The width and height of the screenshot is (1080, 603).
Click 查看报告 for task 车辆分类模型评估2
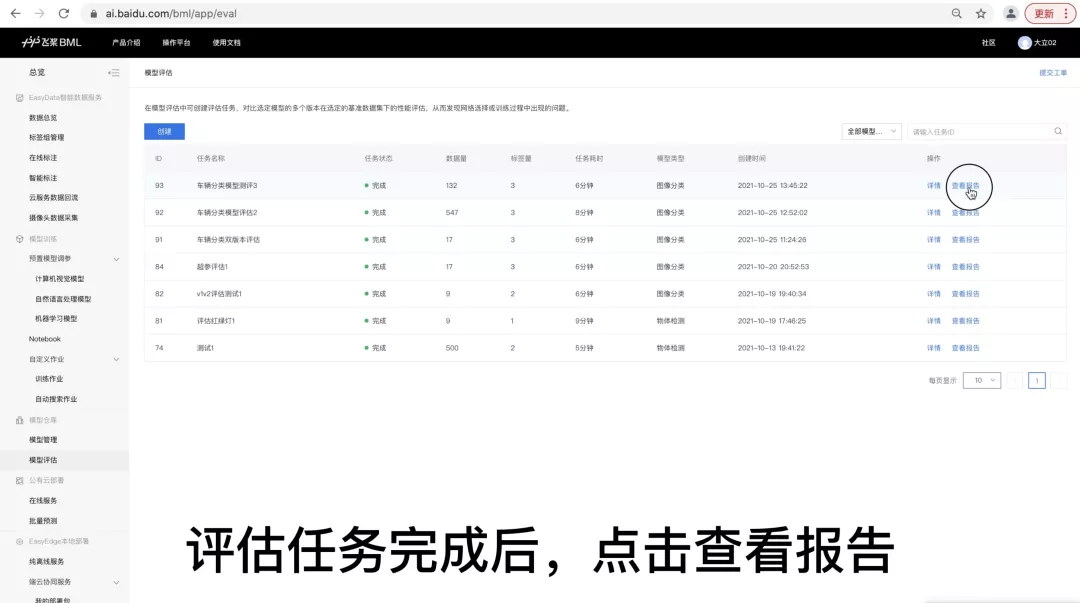(x=965, y=212)
